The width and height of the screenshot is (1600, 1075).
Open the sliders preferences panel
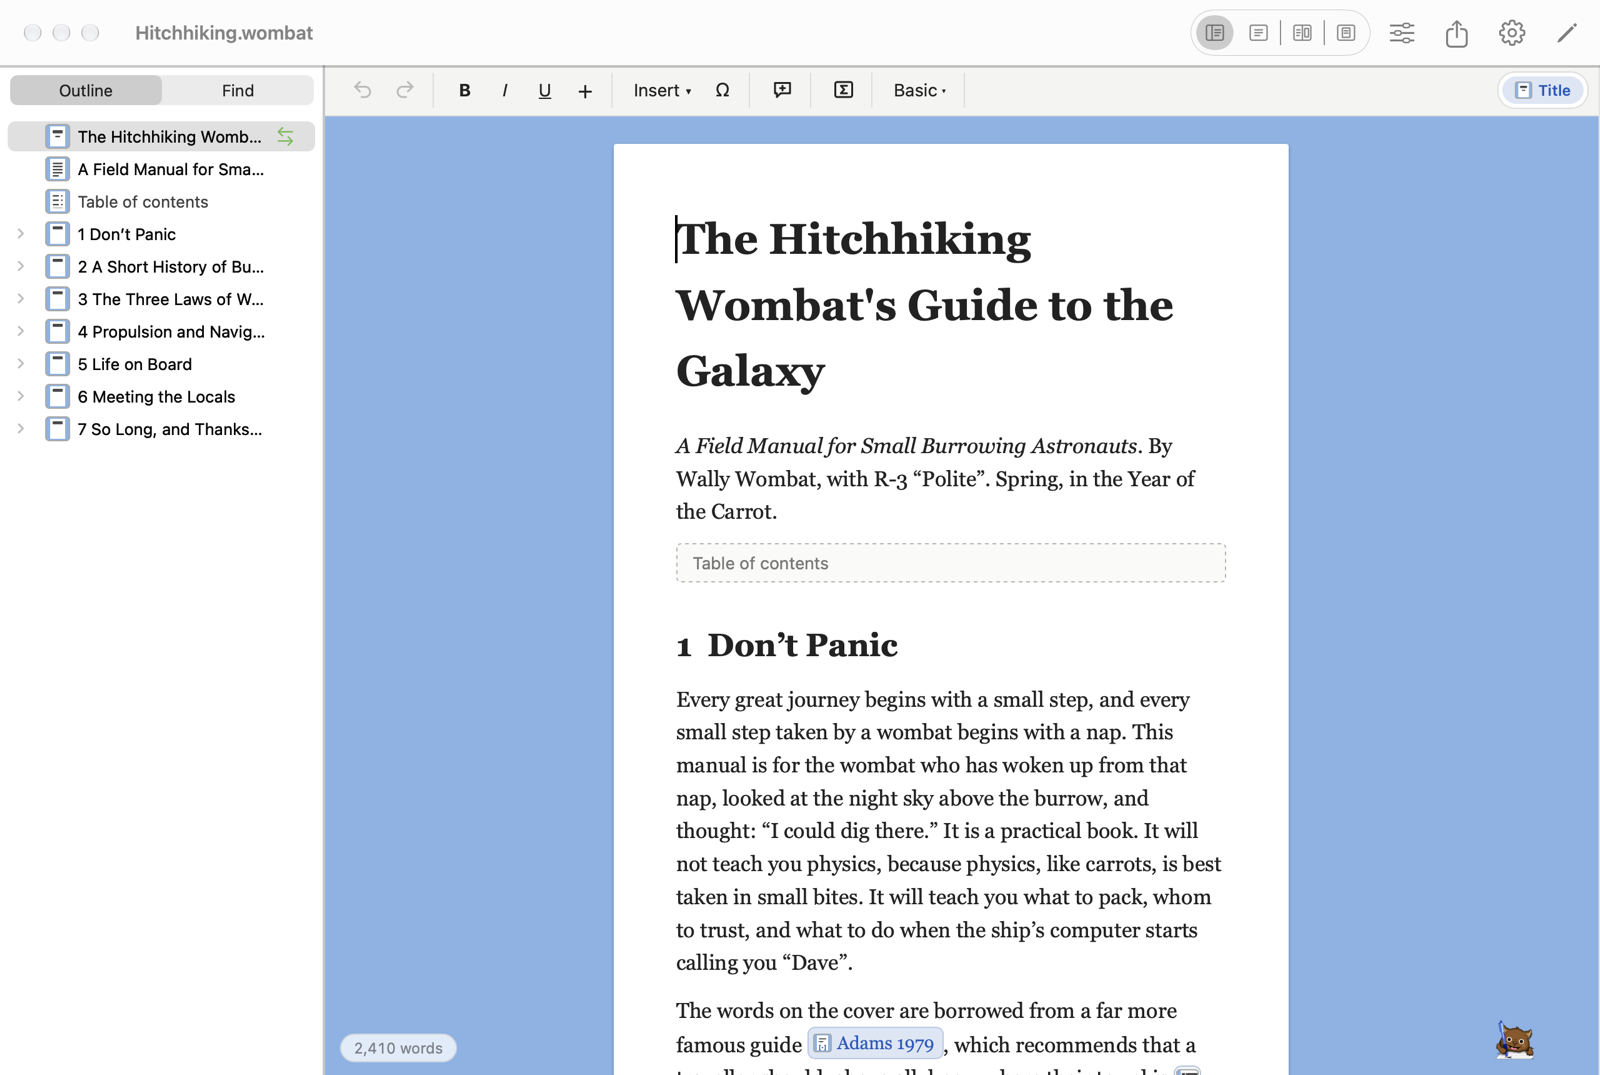click(x=1402, y=33)
